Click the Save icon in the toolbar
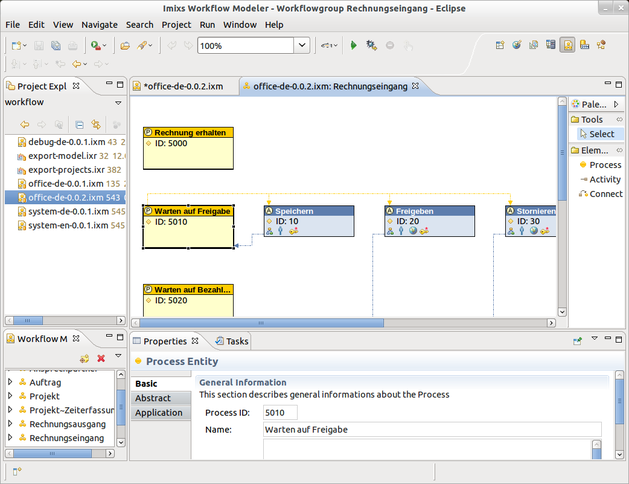 coord(39,45)
